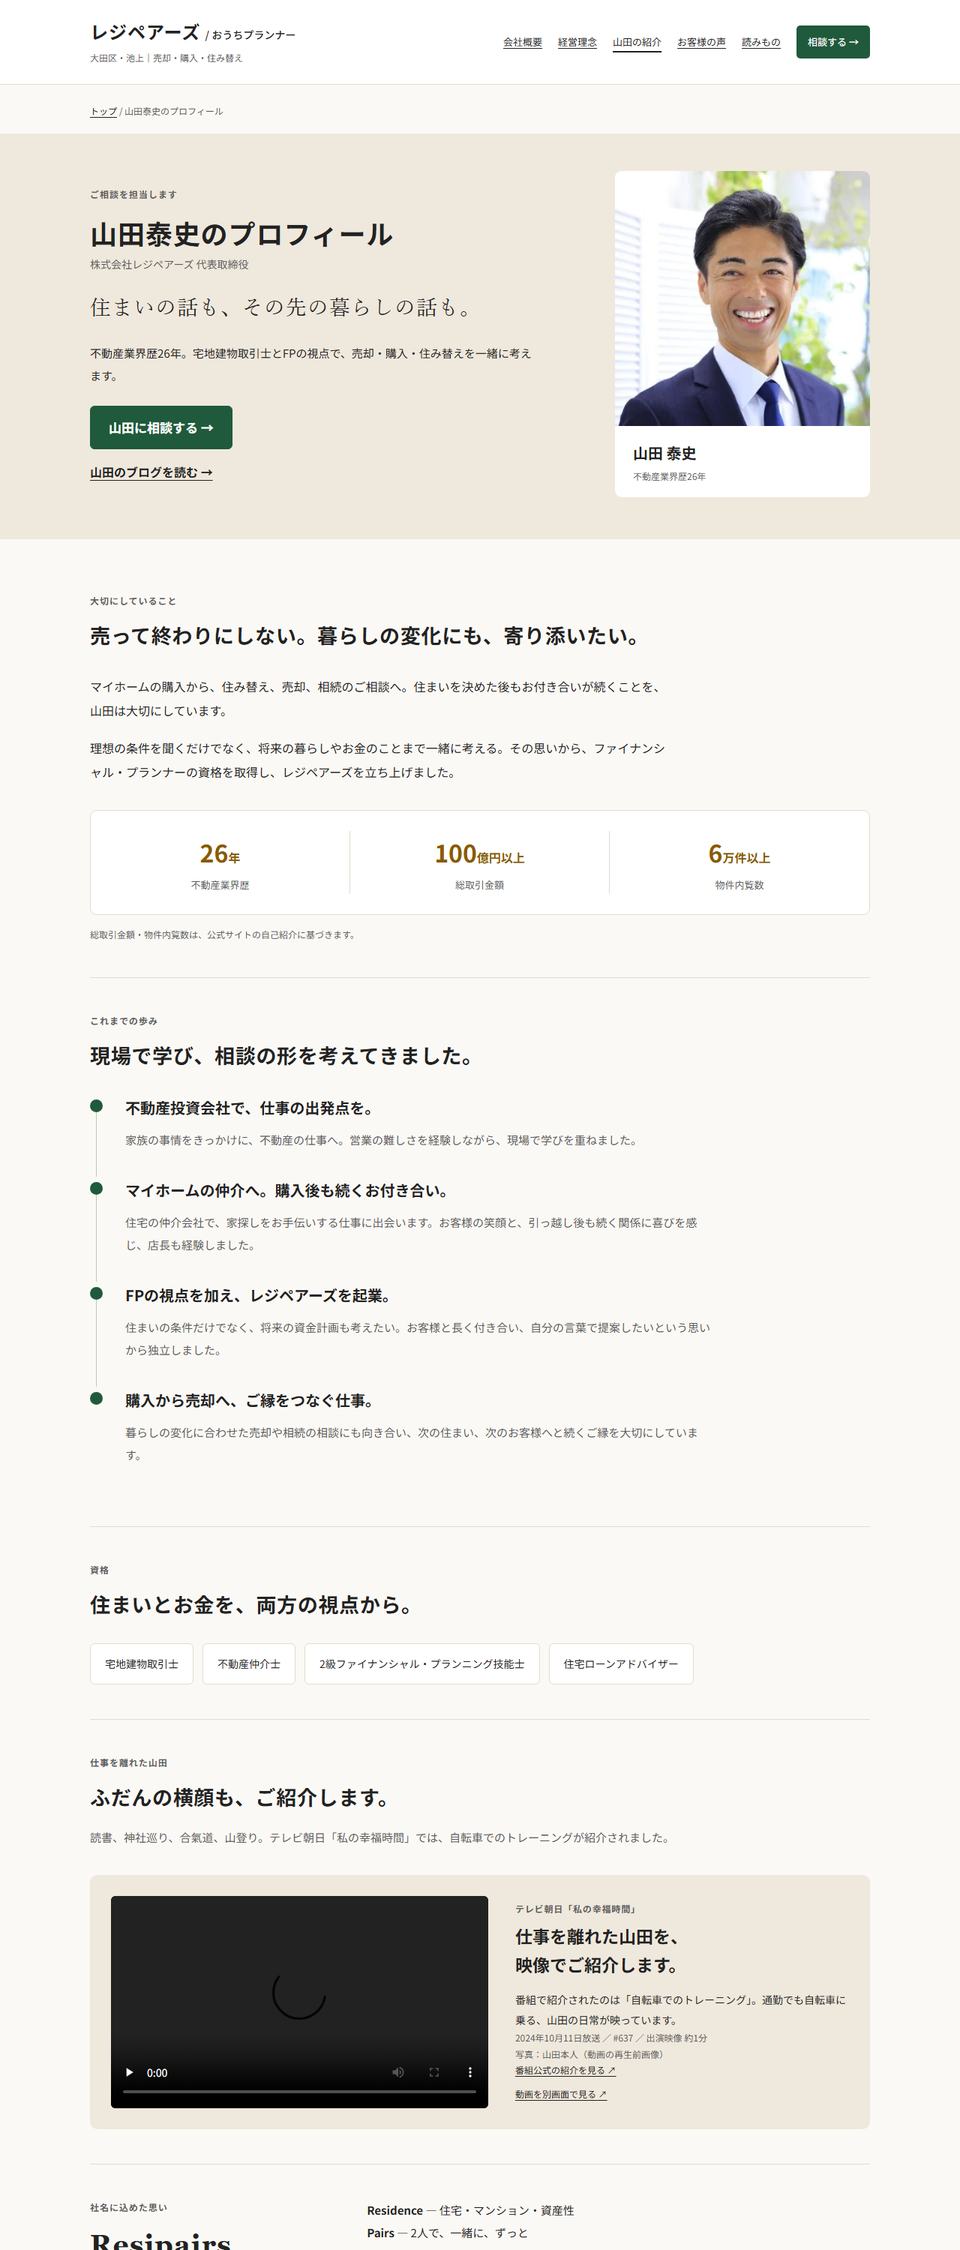Viewport: 960px width, 2250px height.
Task: Open お客様の声 page
Action: point(701,42)
